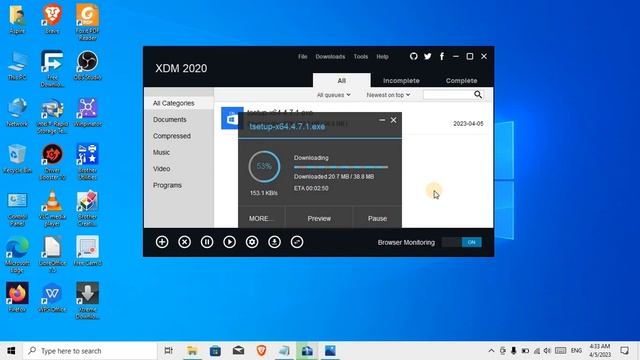Expand the Newest on top sort dropdown
640x360 pixels.
388,95
